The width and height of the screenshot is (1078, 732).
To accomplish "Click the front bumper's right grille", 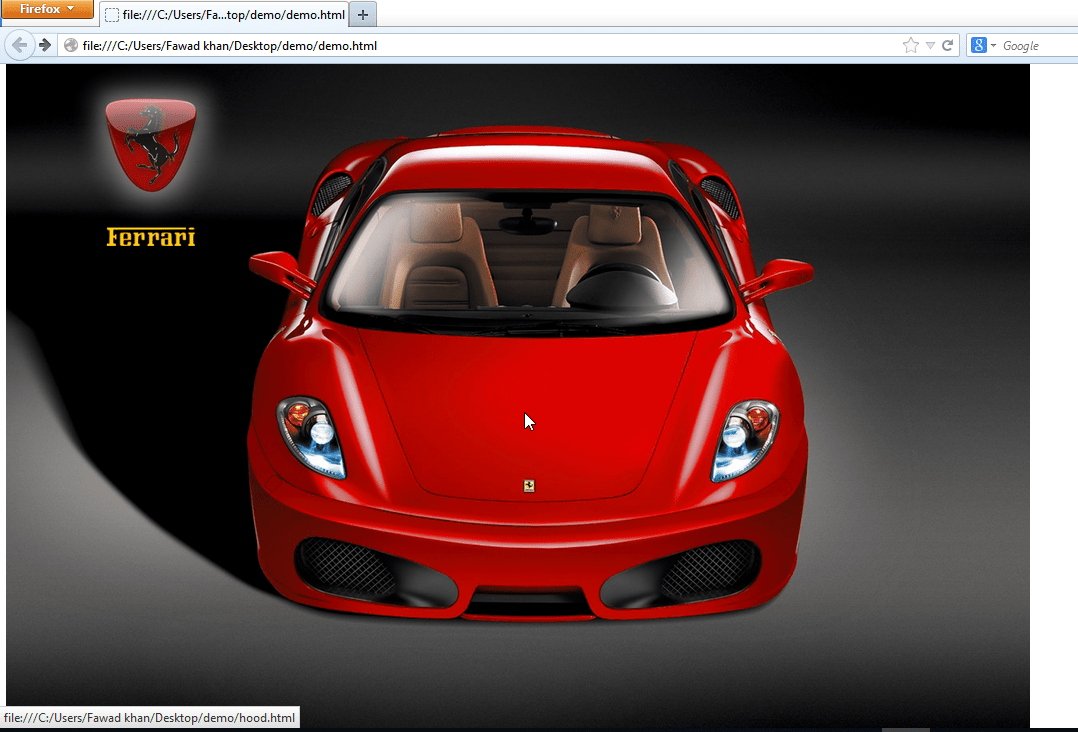I will [681, 572].
